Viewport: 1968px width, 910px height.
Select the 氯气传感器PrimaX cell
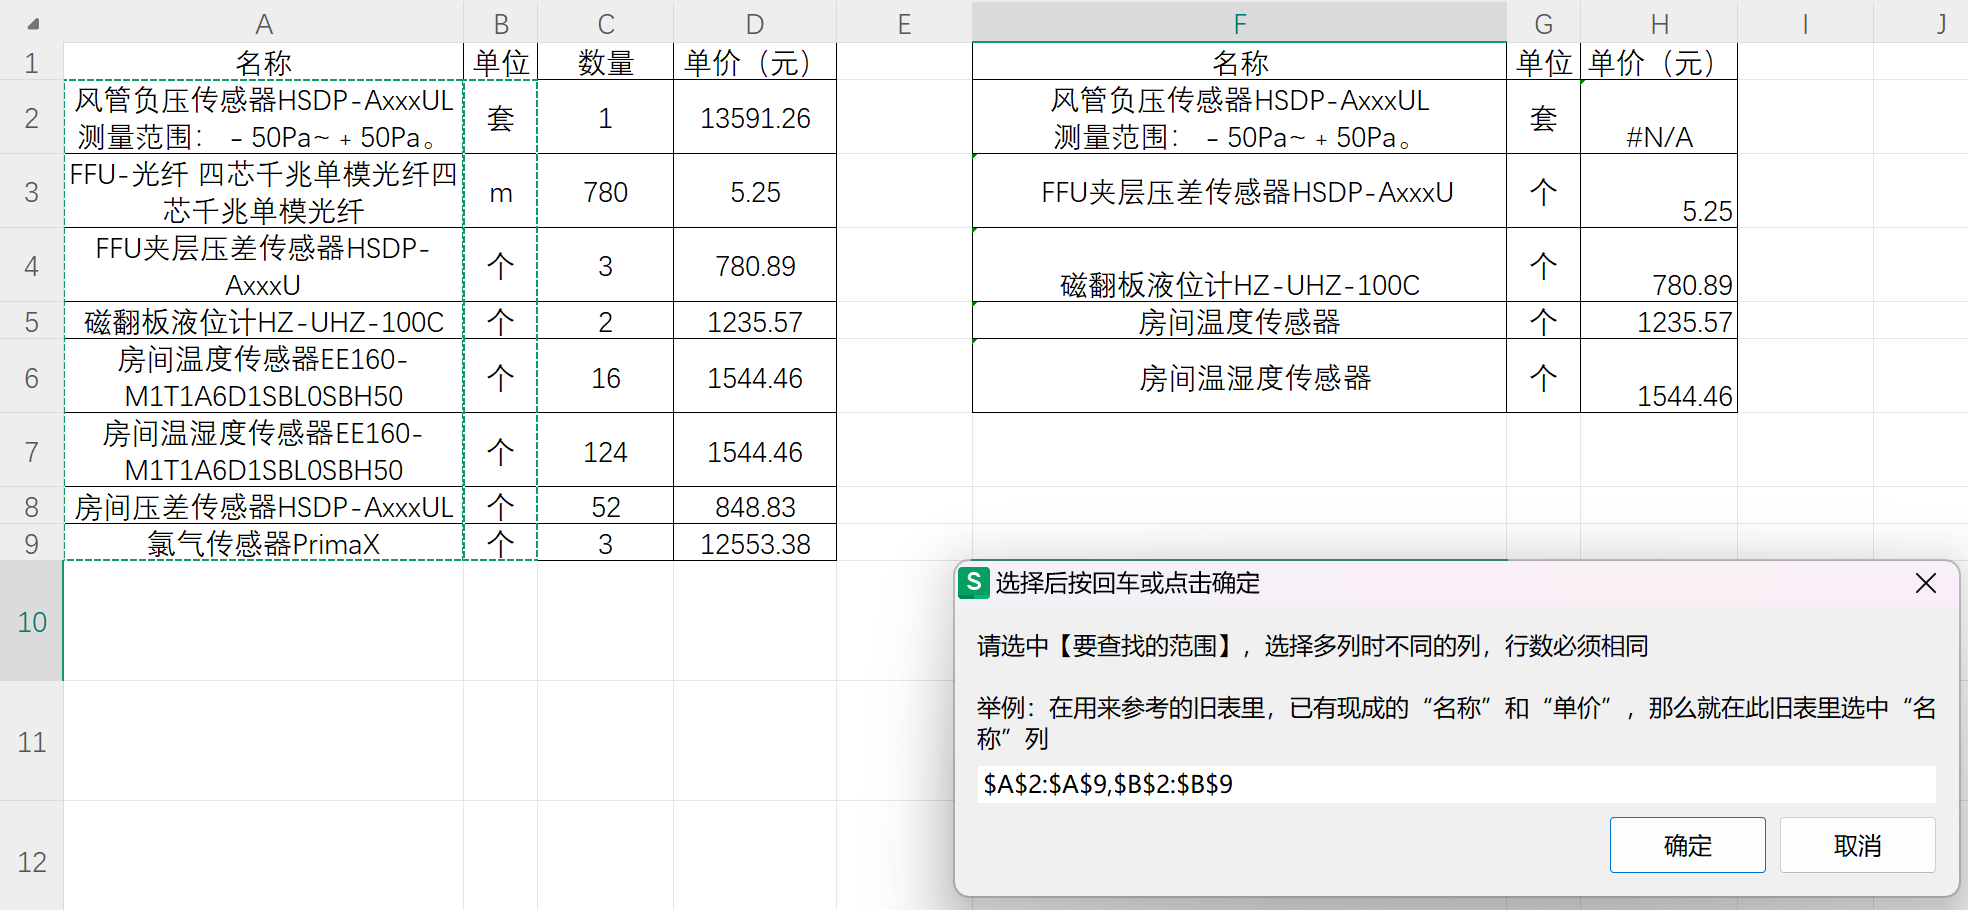pyautogui.click(x=264, y=543)
